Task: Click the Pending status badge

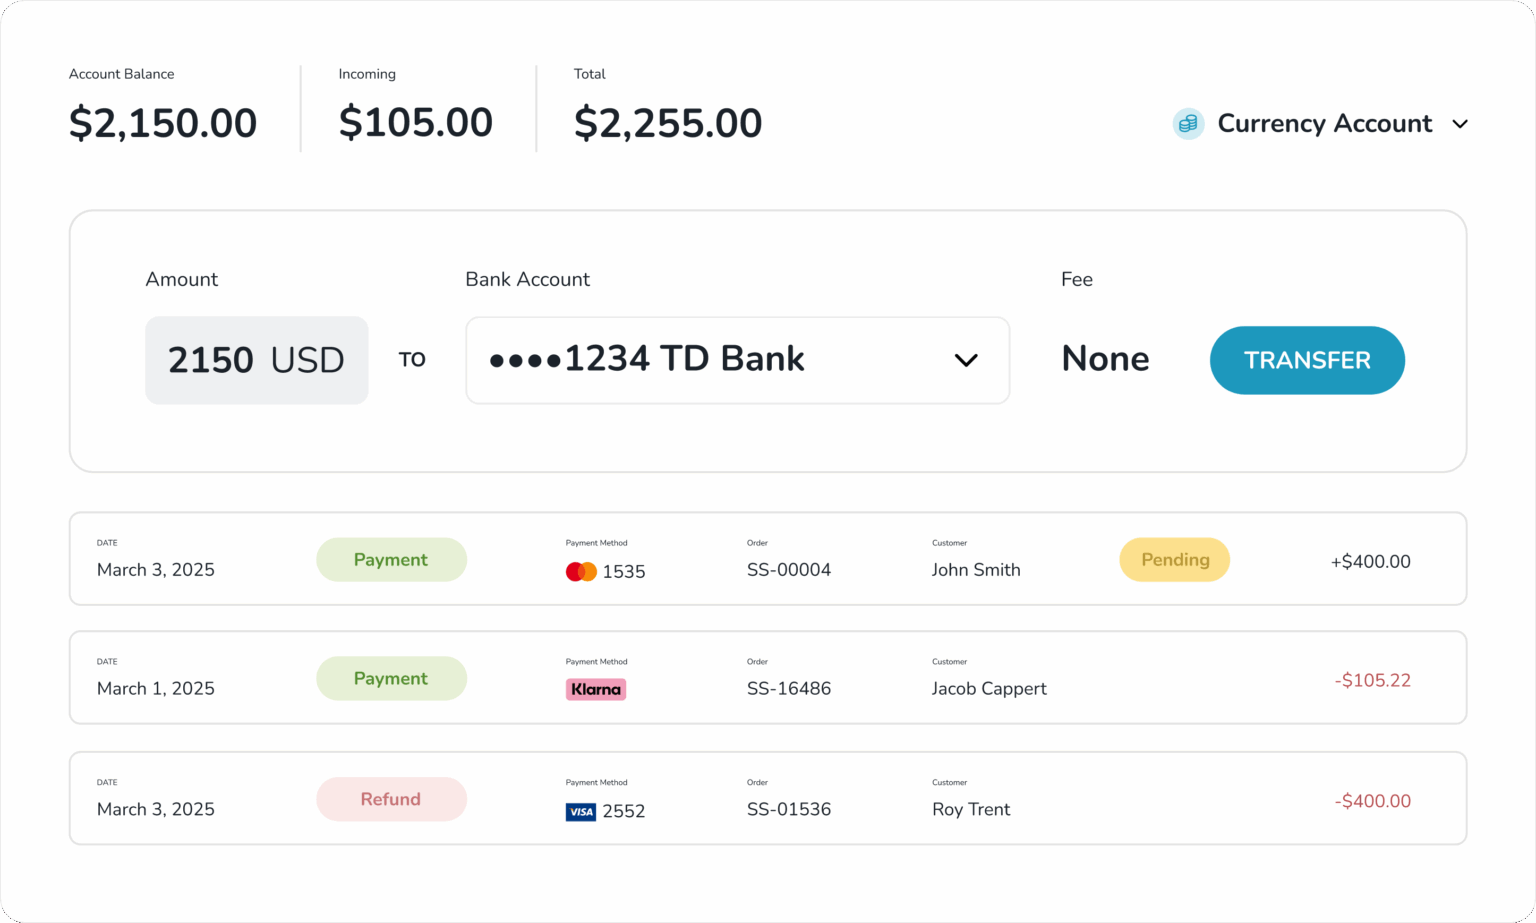Action: (x=1174, y=560)
